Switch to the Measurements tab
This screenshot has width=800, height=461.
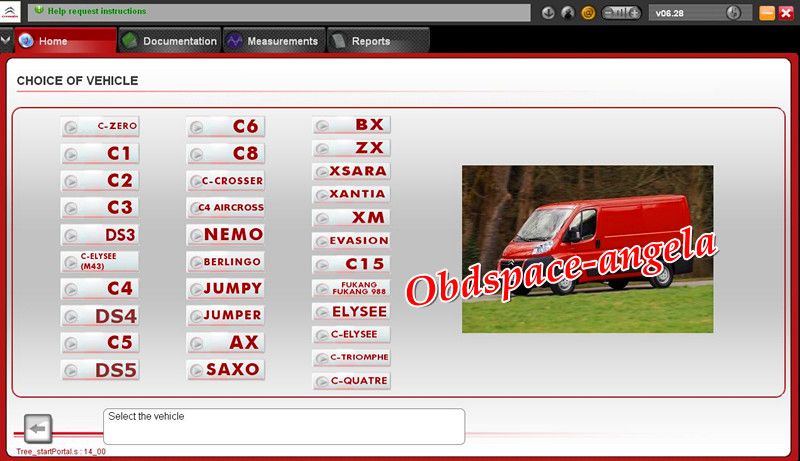(274, 41)
